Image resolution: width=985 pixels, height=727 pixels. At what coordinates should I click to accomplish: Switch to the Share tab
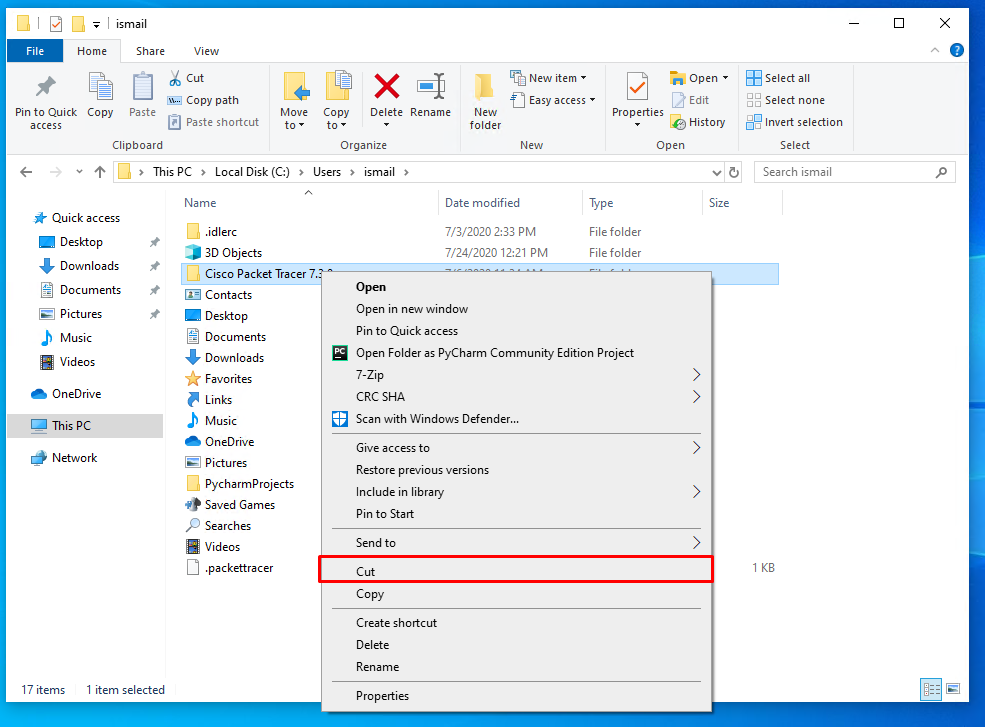coord(150,51)
